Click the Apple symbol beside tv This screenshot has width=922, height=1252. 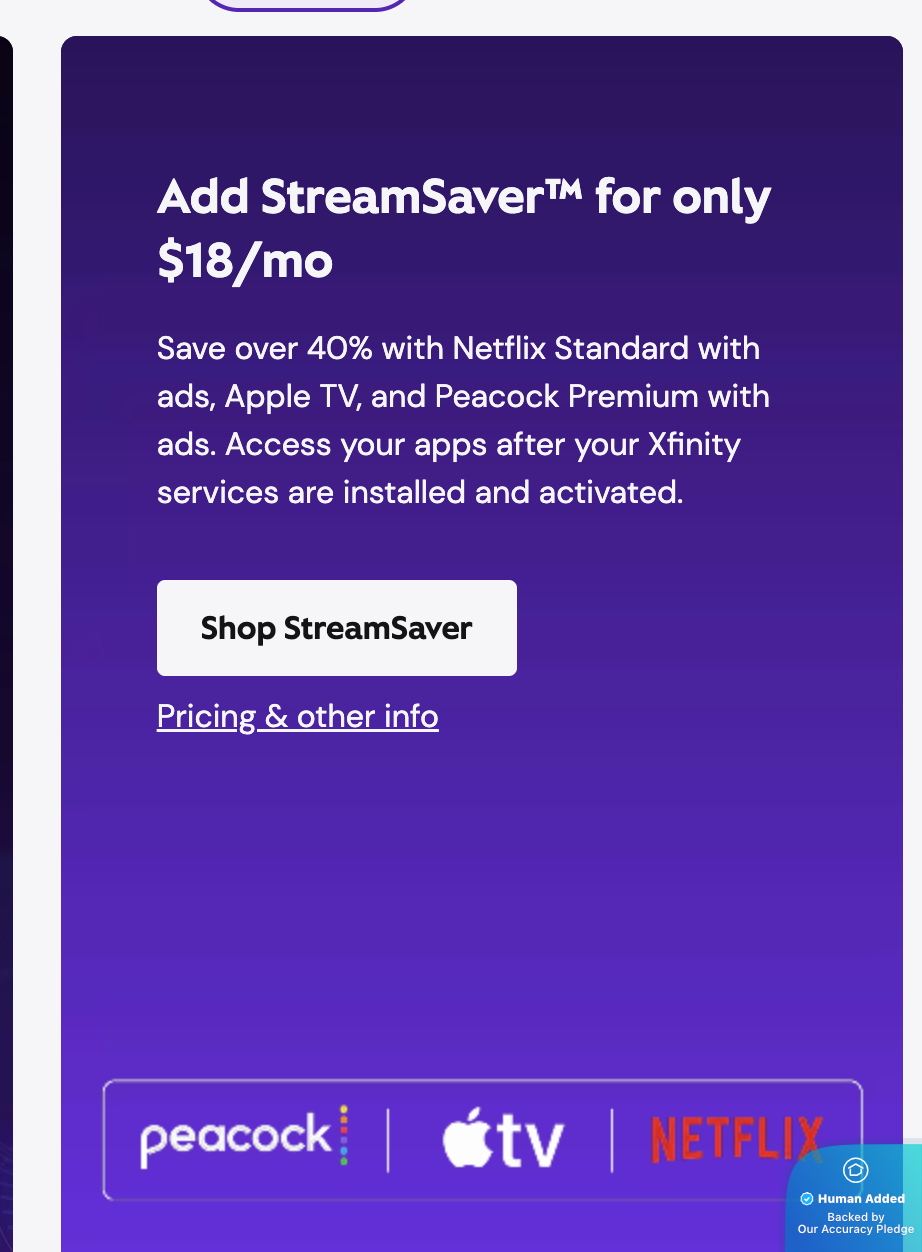click(466, 1139)
